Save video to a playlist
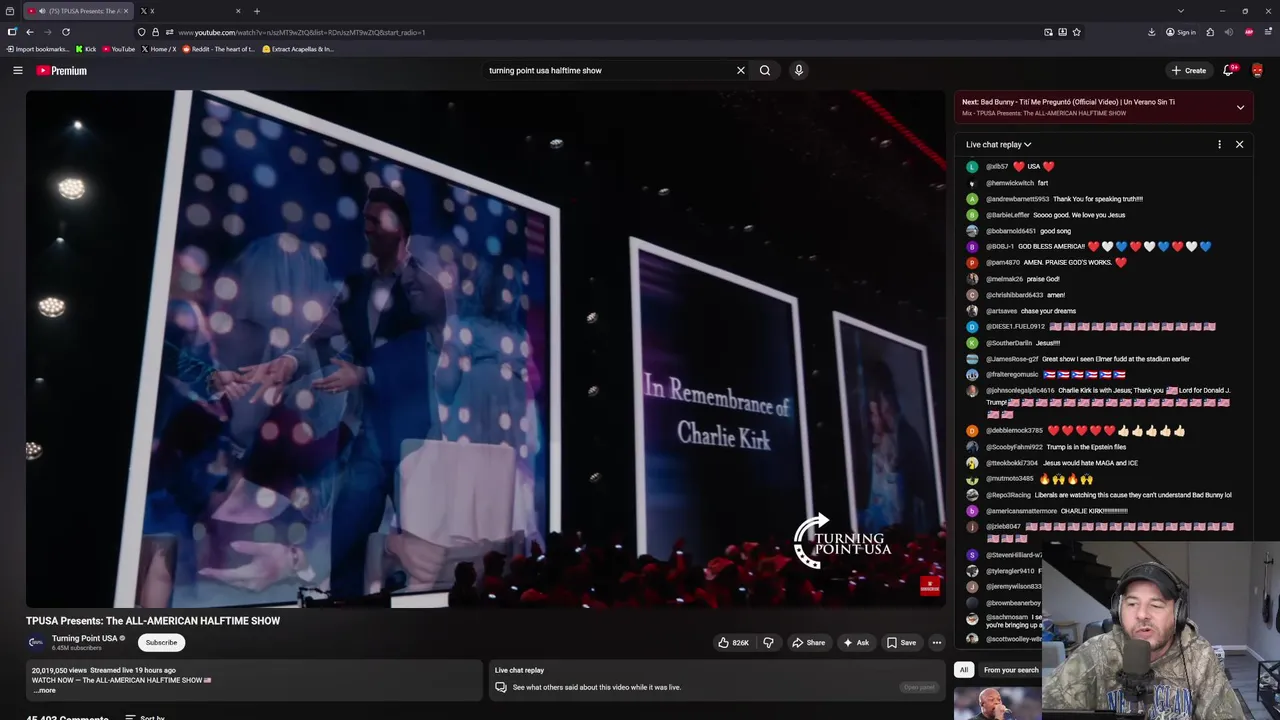The height and width of the screenshot is (720, 1280). coord(901,643)
